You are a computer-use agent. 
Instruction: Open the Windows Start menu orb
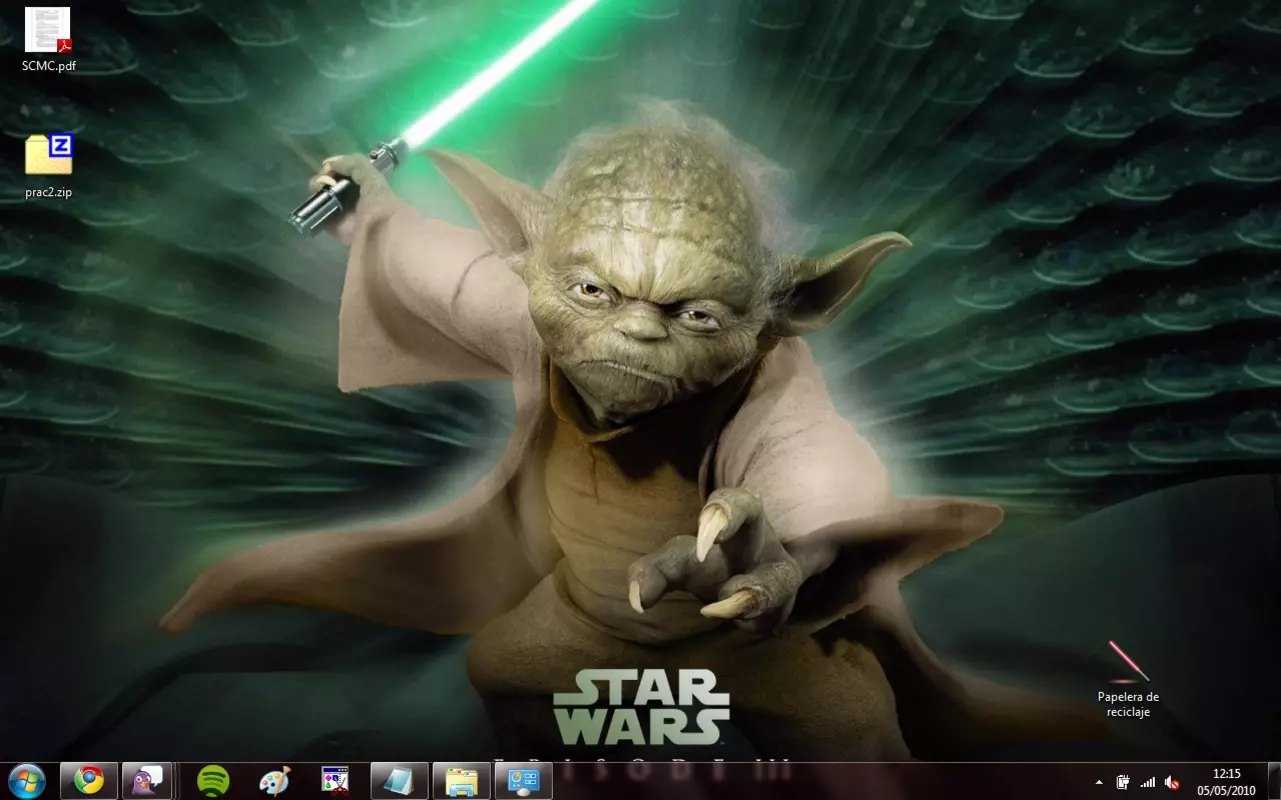point(27,780)
